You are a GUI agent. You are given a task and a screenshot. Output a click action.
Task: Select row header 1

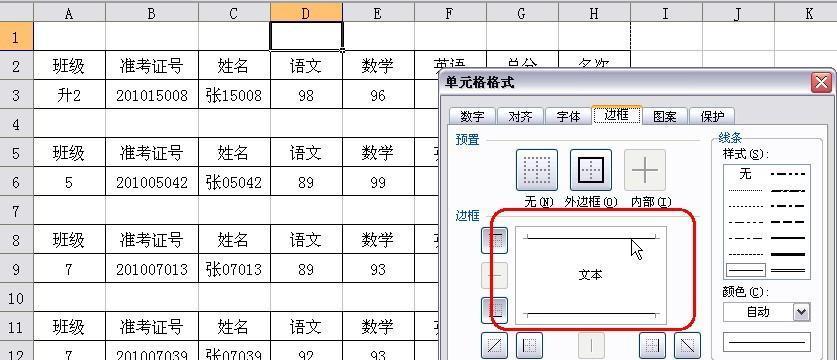[16, 37]
